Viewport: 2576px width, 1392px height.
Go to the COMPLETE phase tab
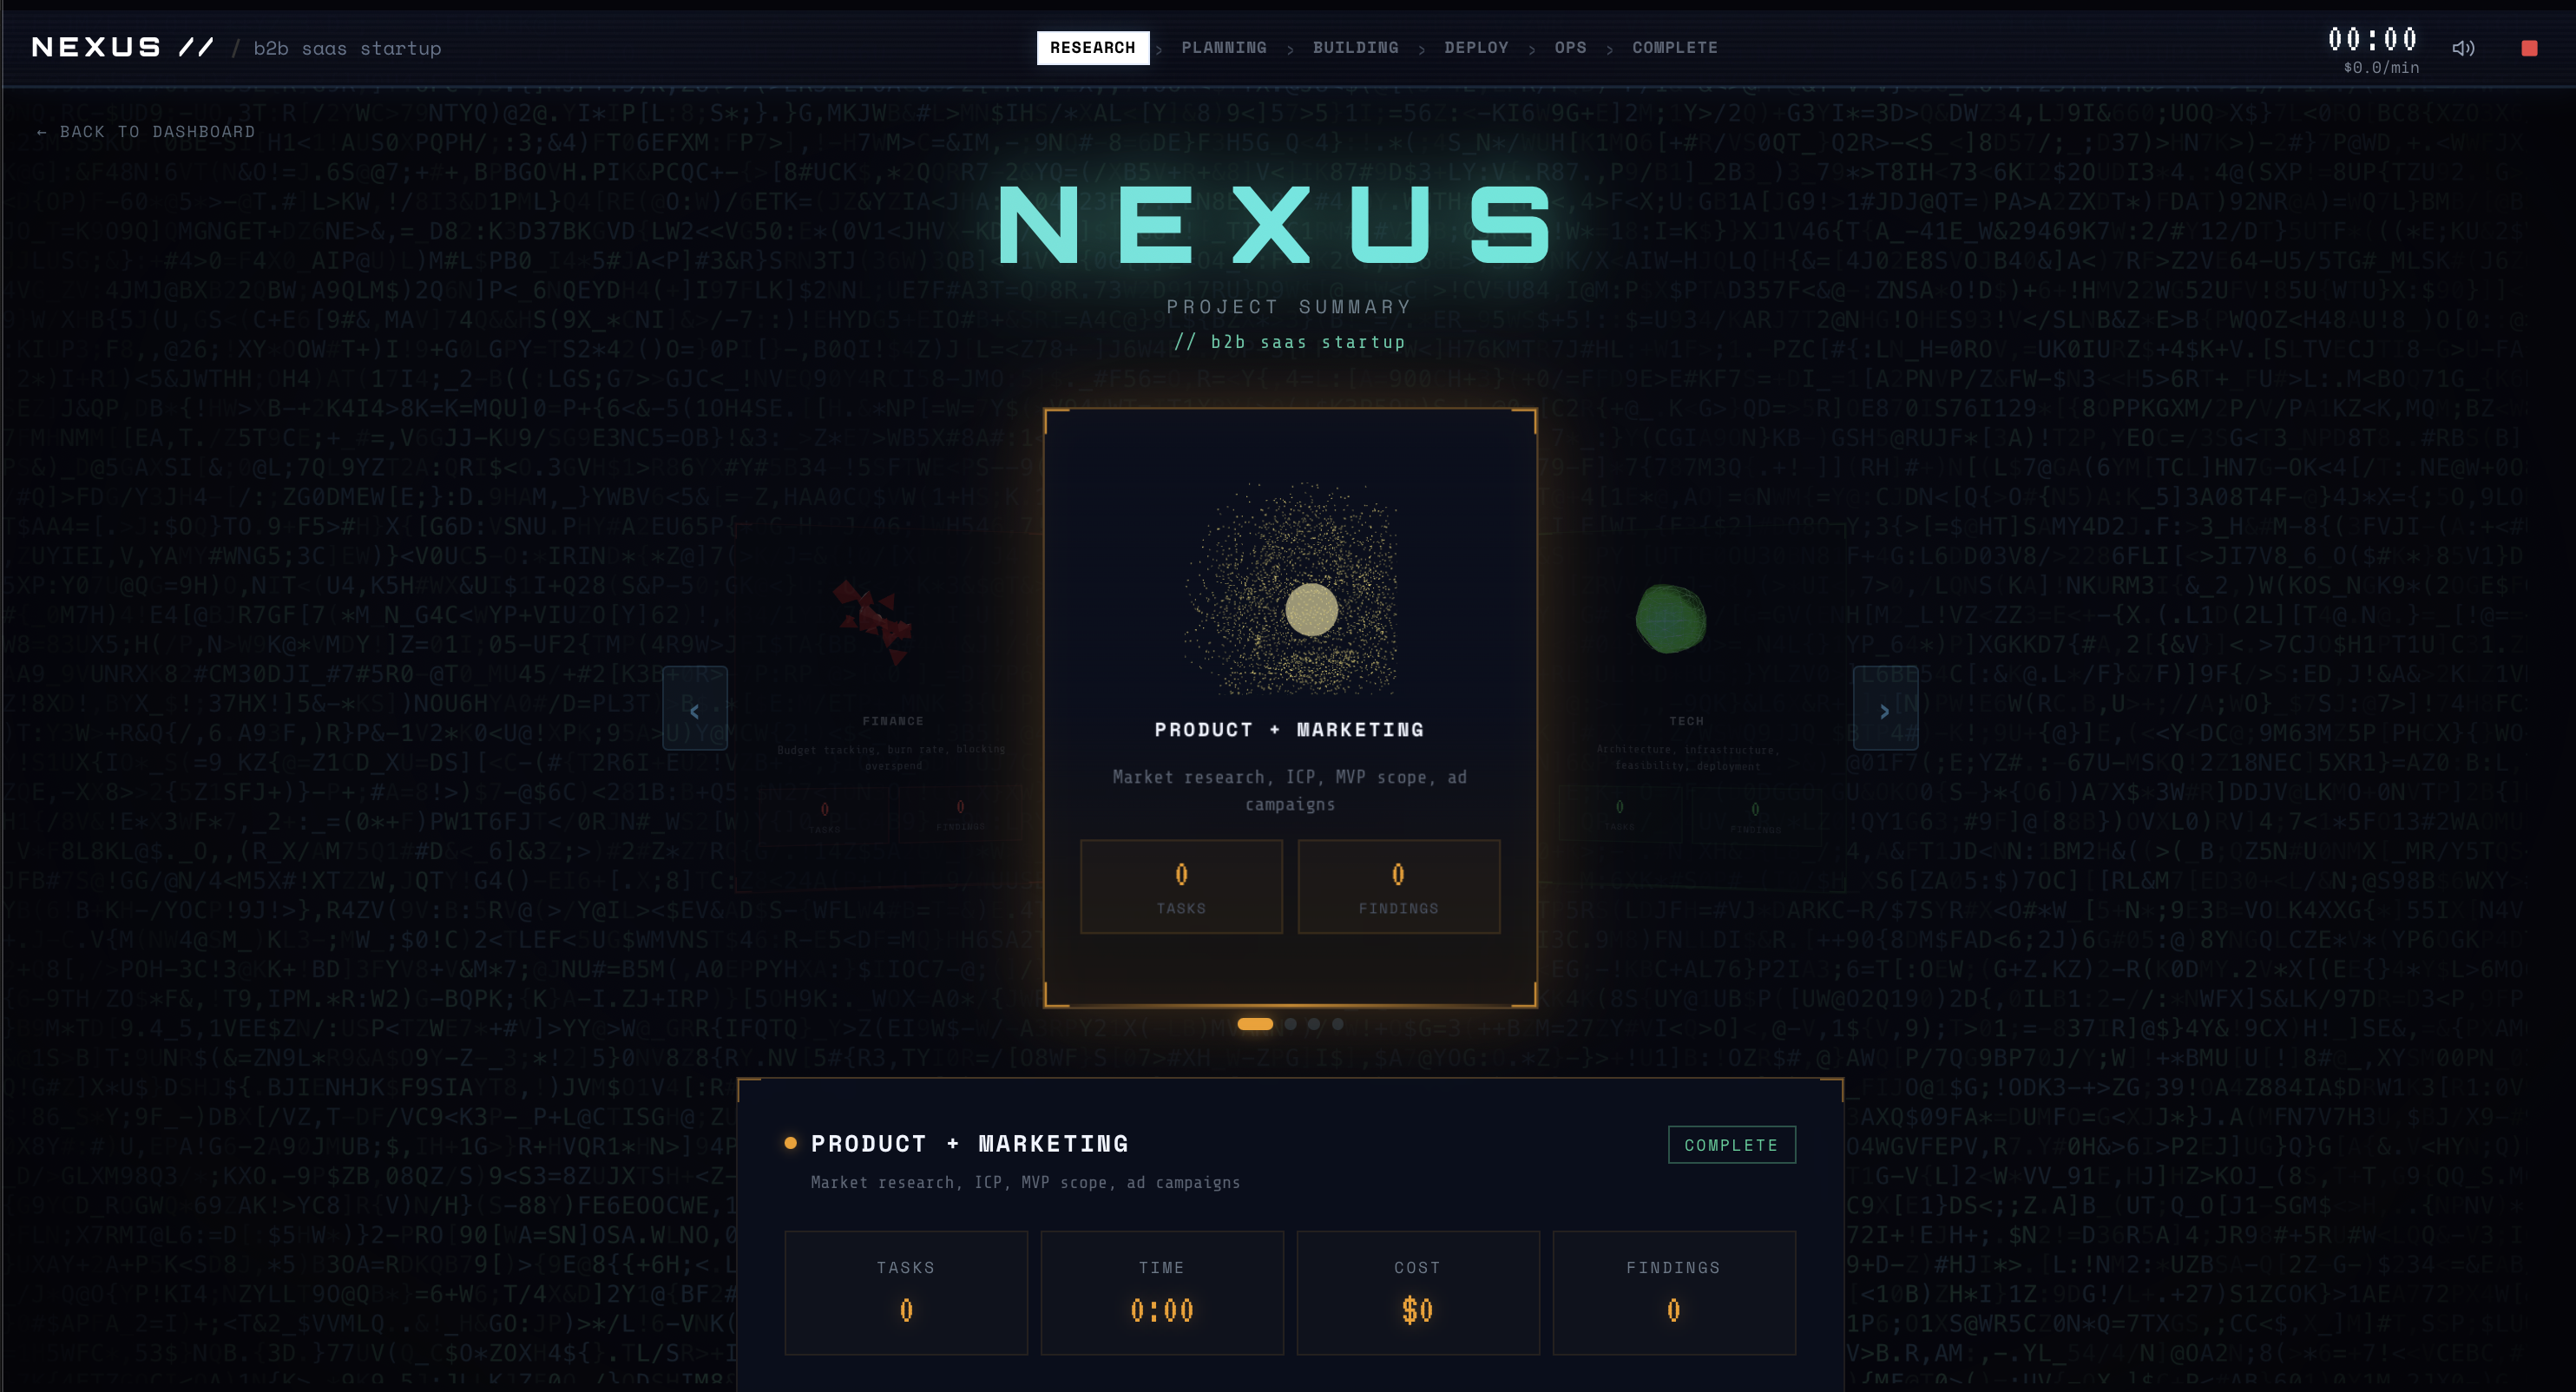click(1675, 48)
